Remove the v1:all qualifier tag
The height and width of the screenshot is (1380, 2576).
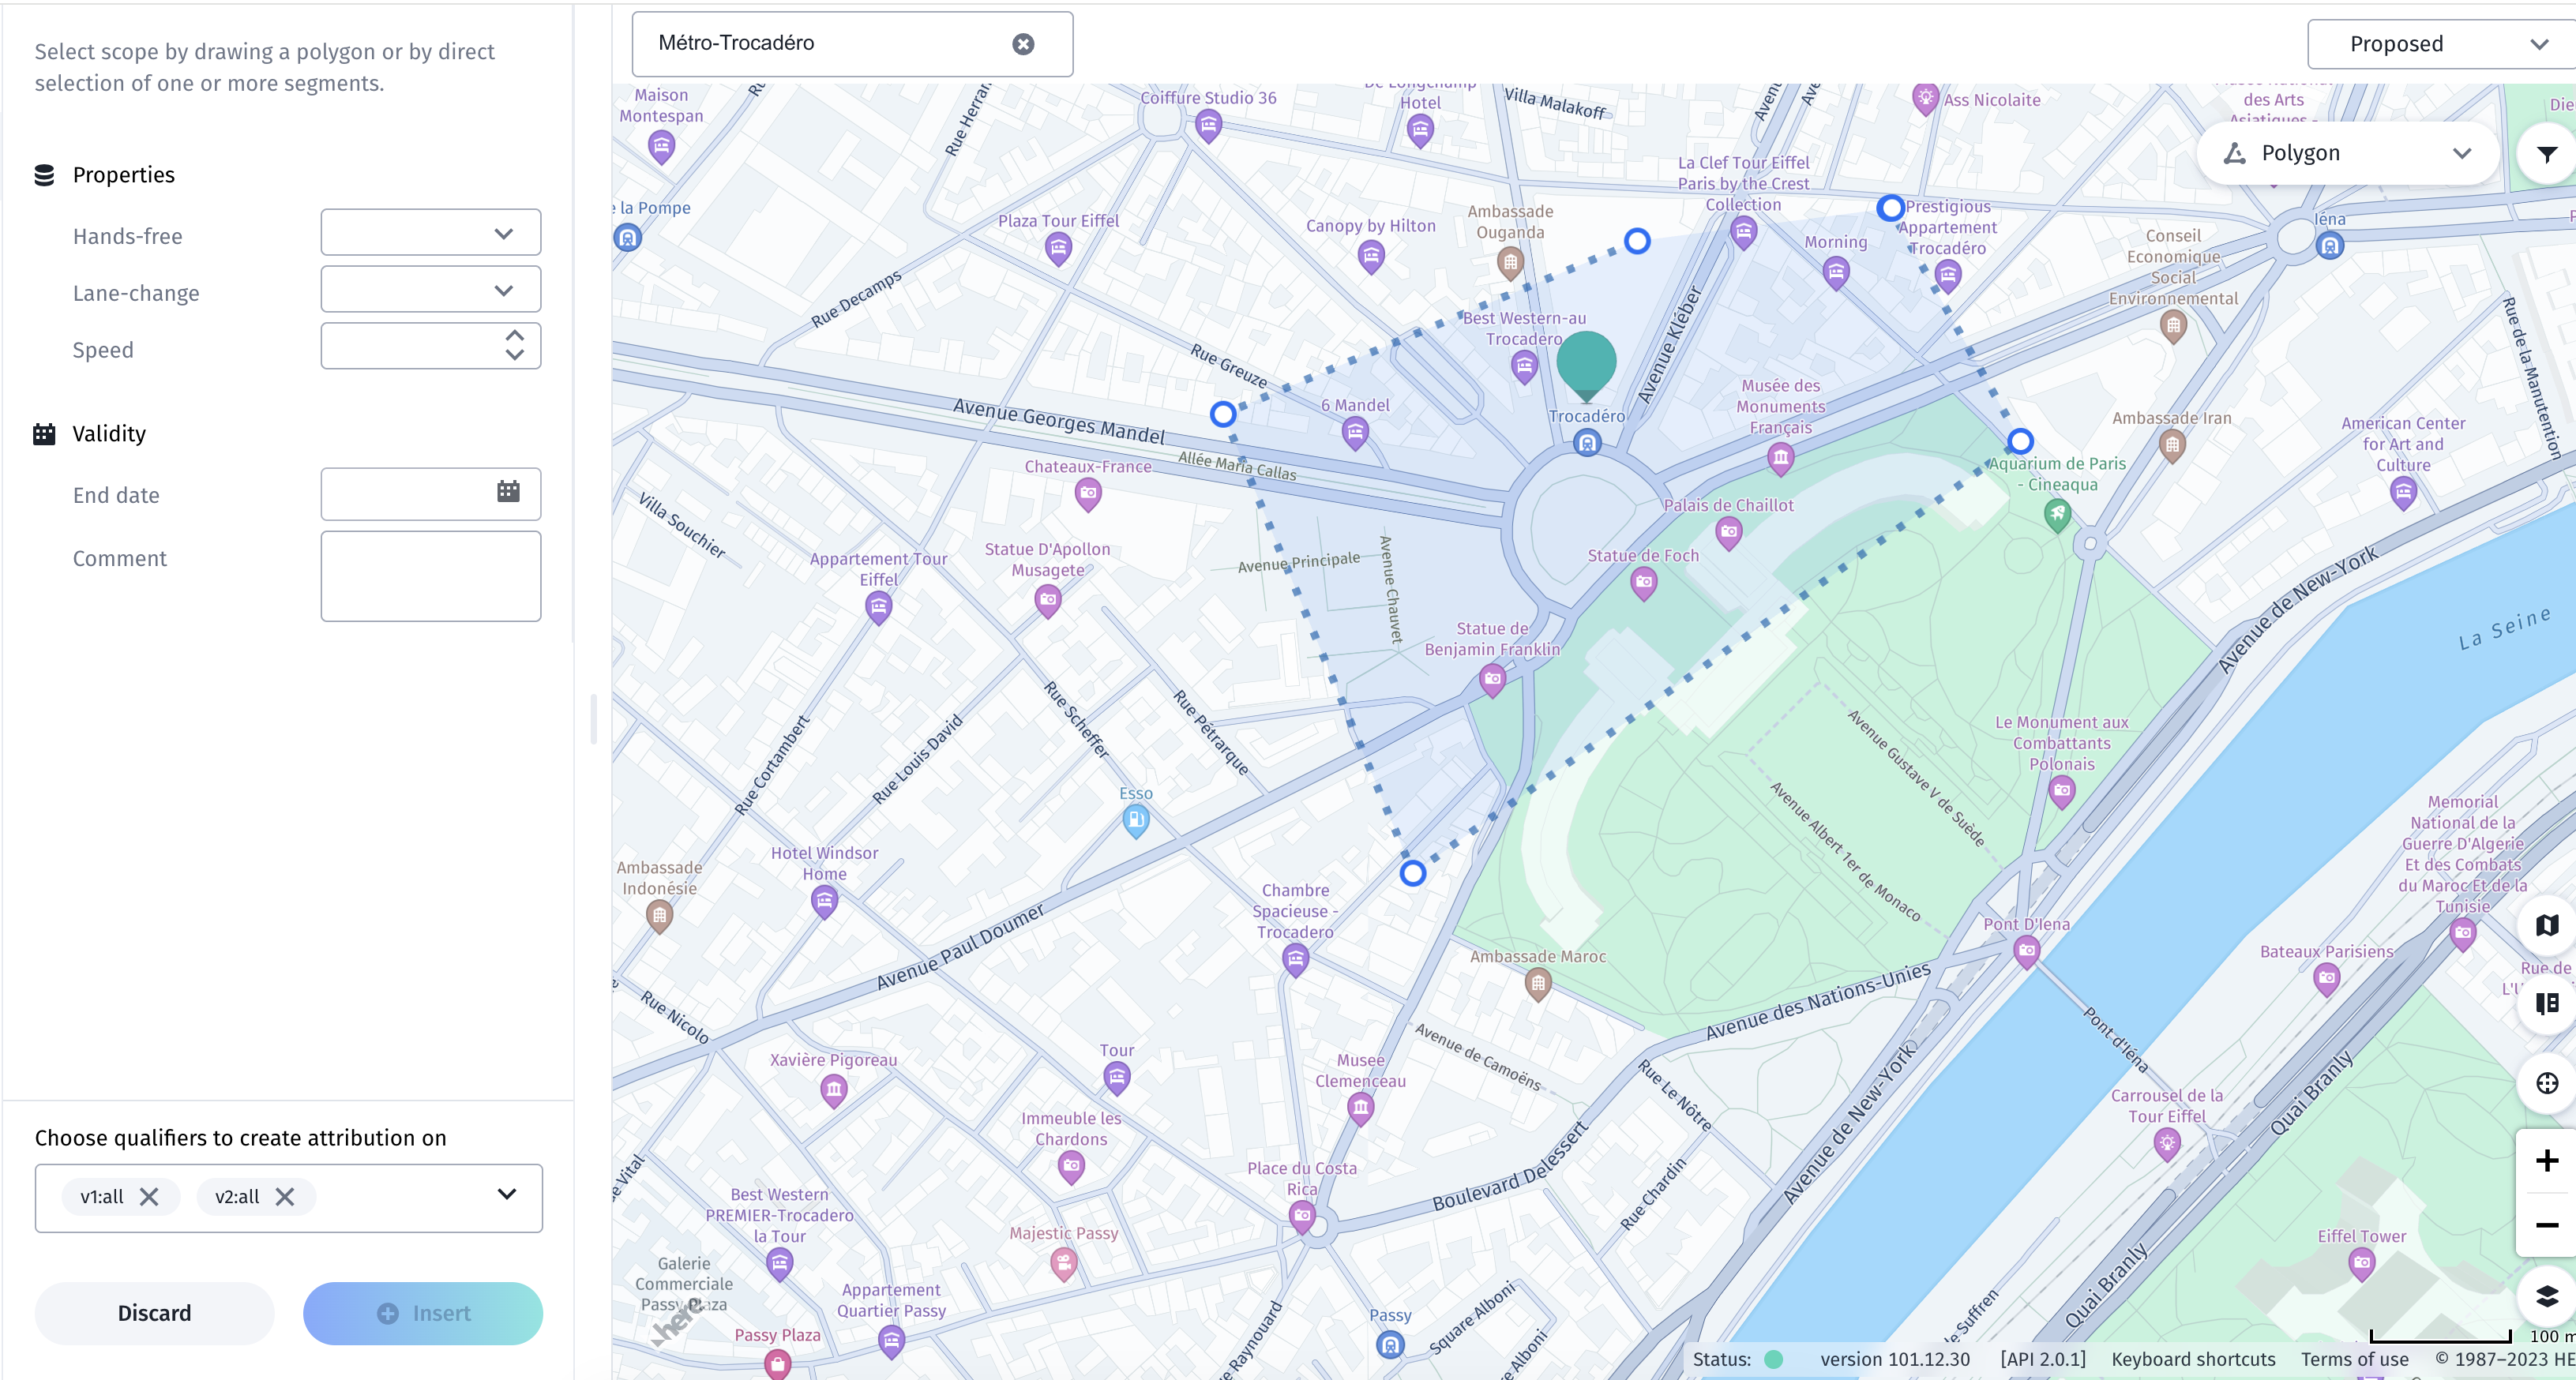coord(149,1196)
